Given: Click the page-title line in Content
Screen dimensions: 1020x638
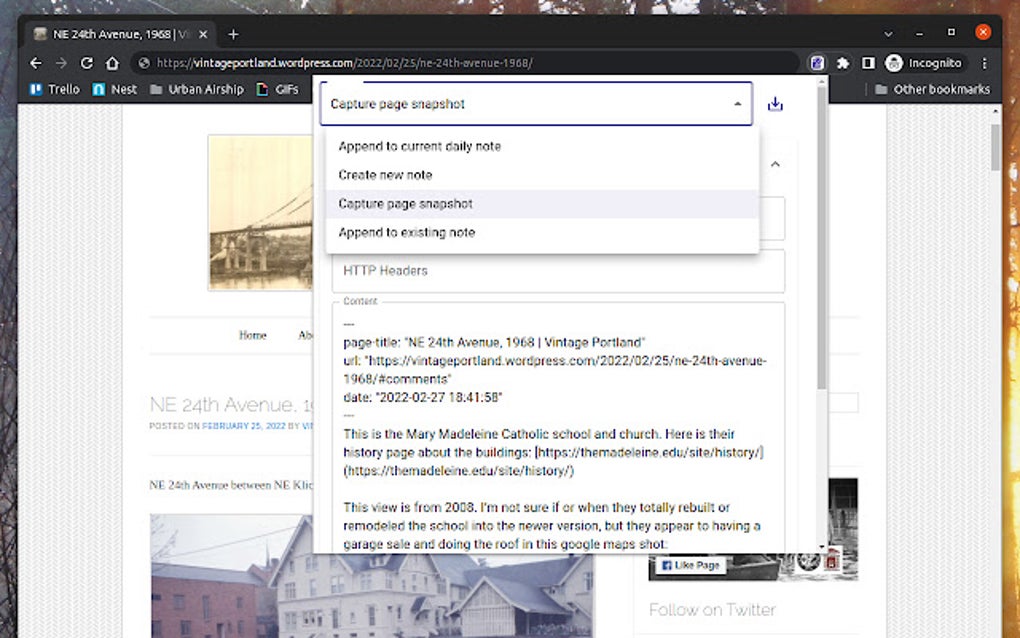Looking at the screenshot, I should click(x=494, y=342).
